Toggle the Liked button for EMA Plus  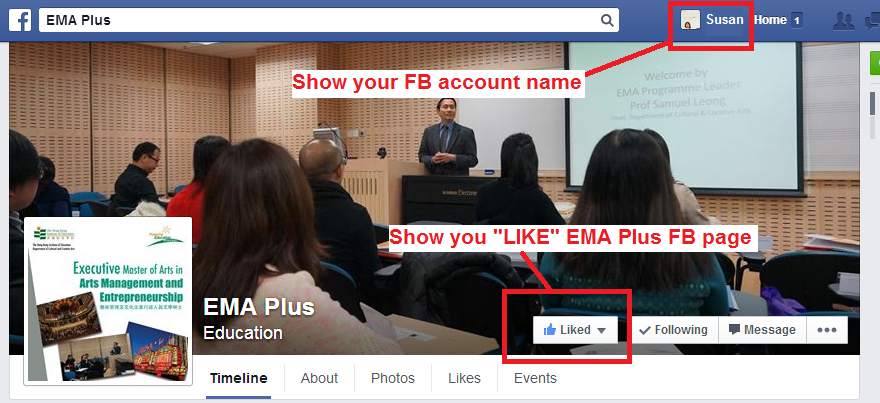[575, 329]
